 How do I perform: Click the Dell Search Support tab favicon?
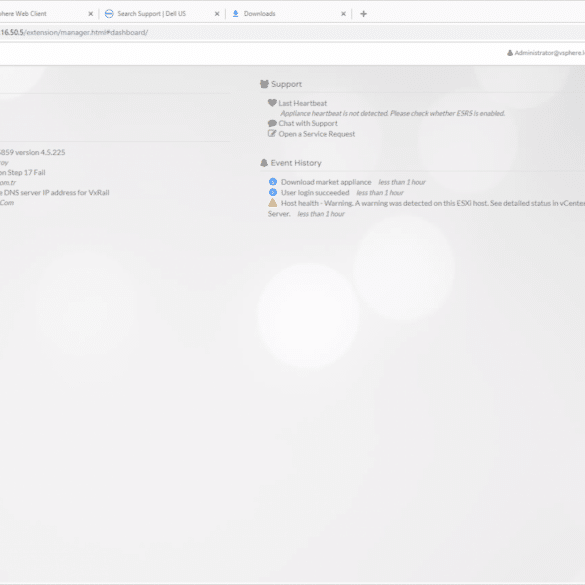[109, 14]
